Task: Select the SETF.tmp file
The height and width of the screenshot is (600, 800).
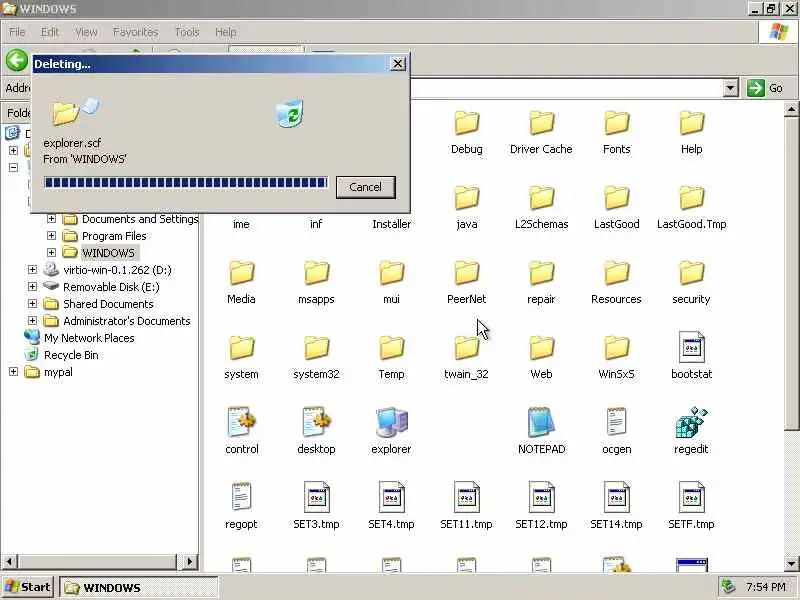Action: [691, 506]
